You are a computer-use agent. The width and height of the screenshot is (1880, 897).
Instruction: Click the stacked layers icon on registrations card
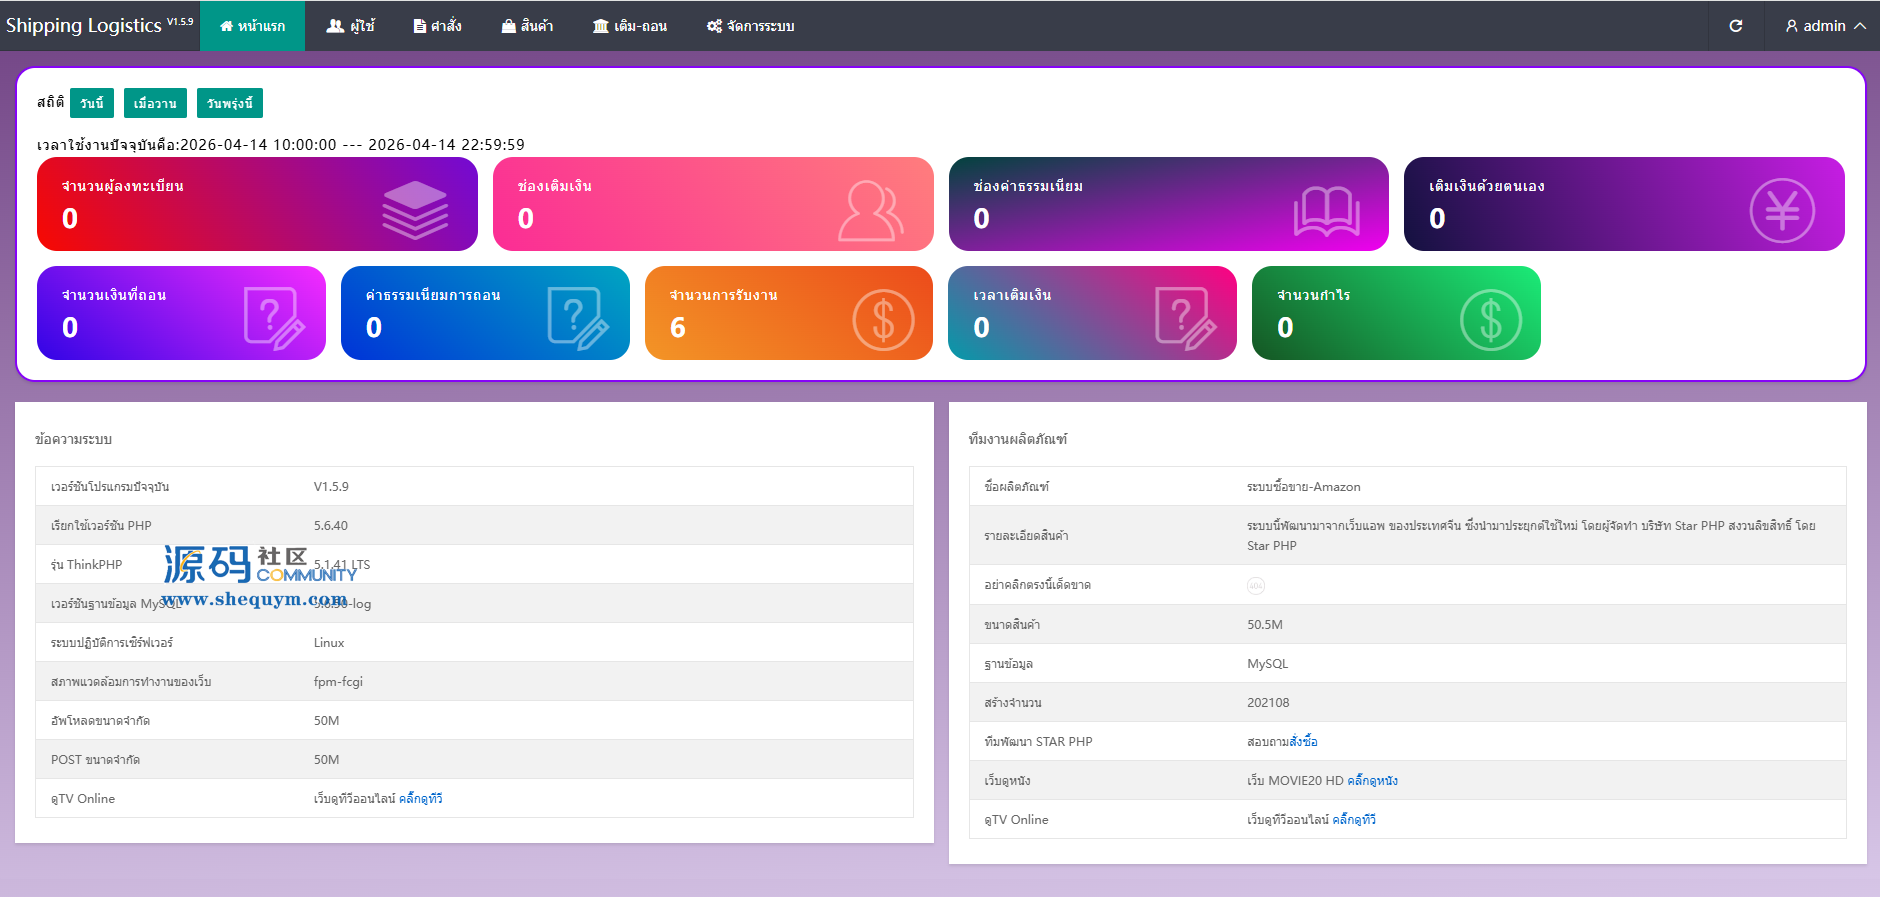point(415,210)
